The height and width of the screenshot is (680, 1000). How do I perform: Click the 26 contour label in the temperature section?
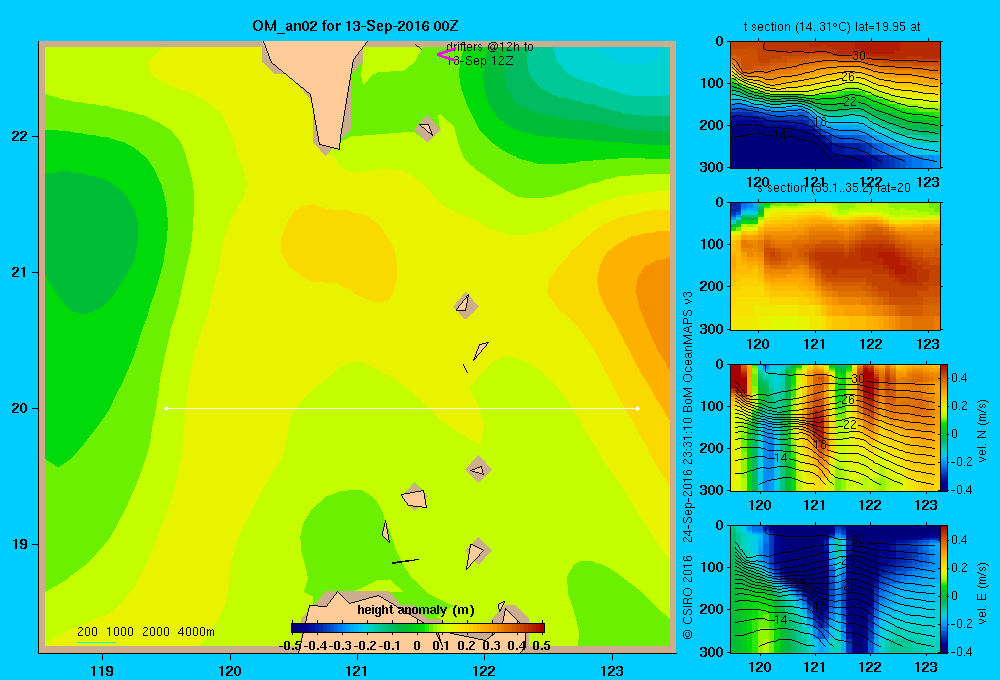tap(848, 77)
